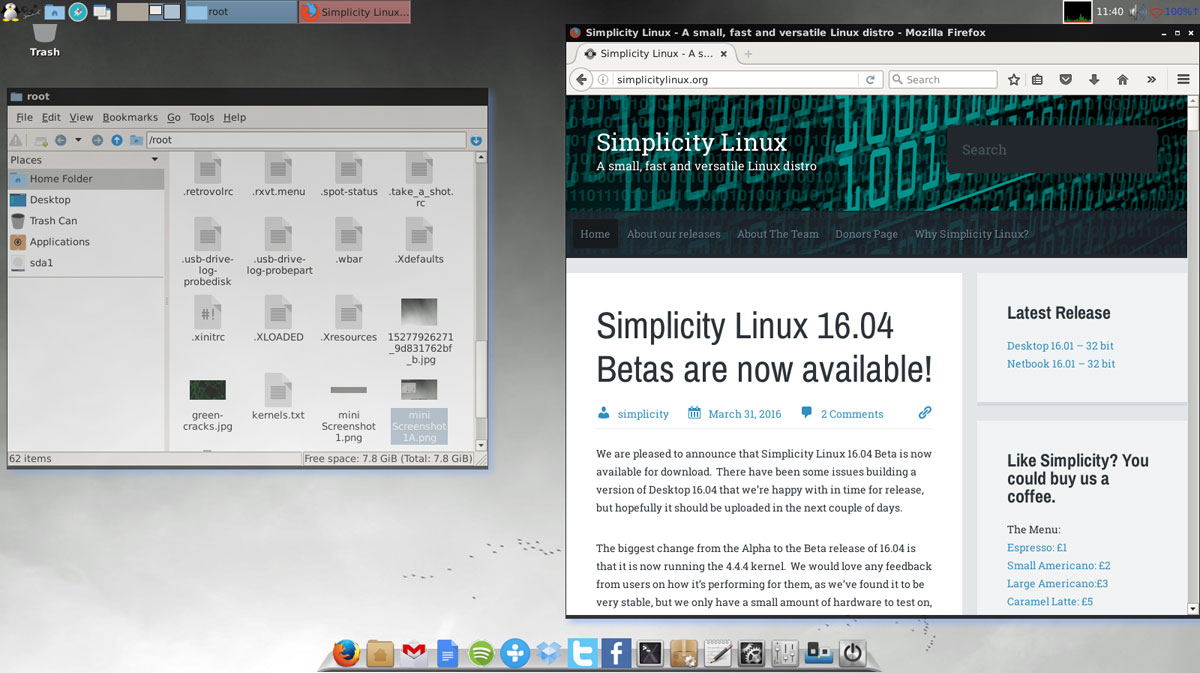Launch Spotify from the dock
This screenshot has width=1200, height=673.
481,654
